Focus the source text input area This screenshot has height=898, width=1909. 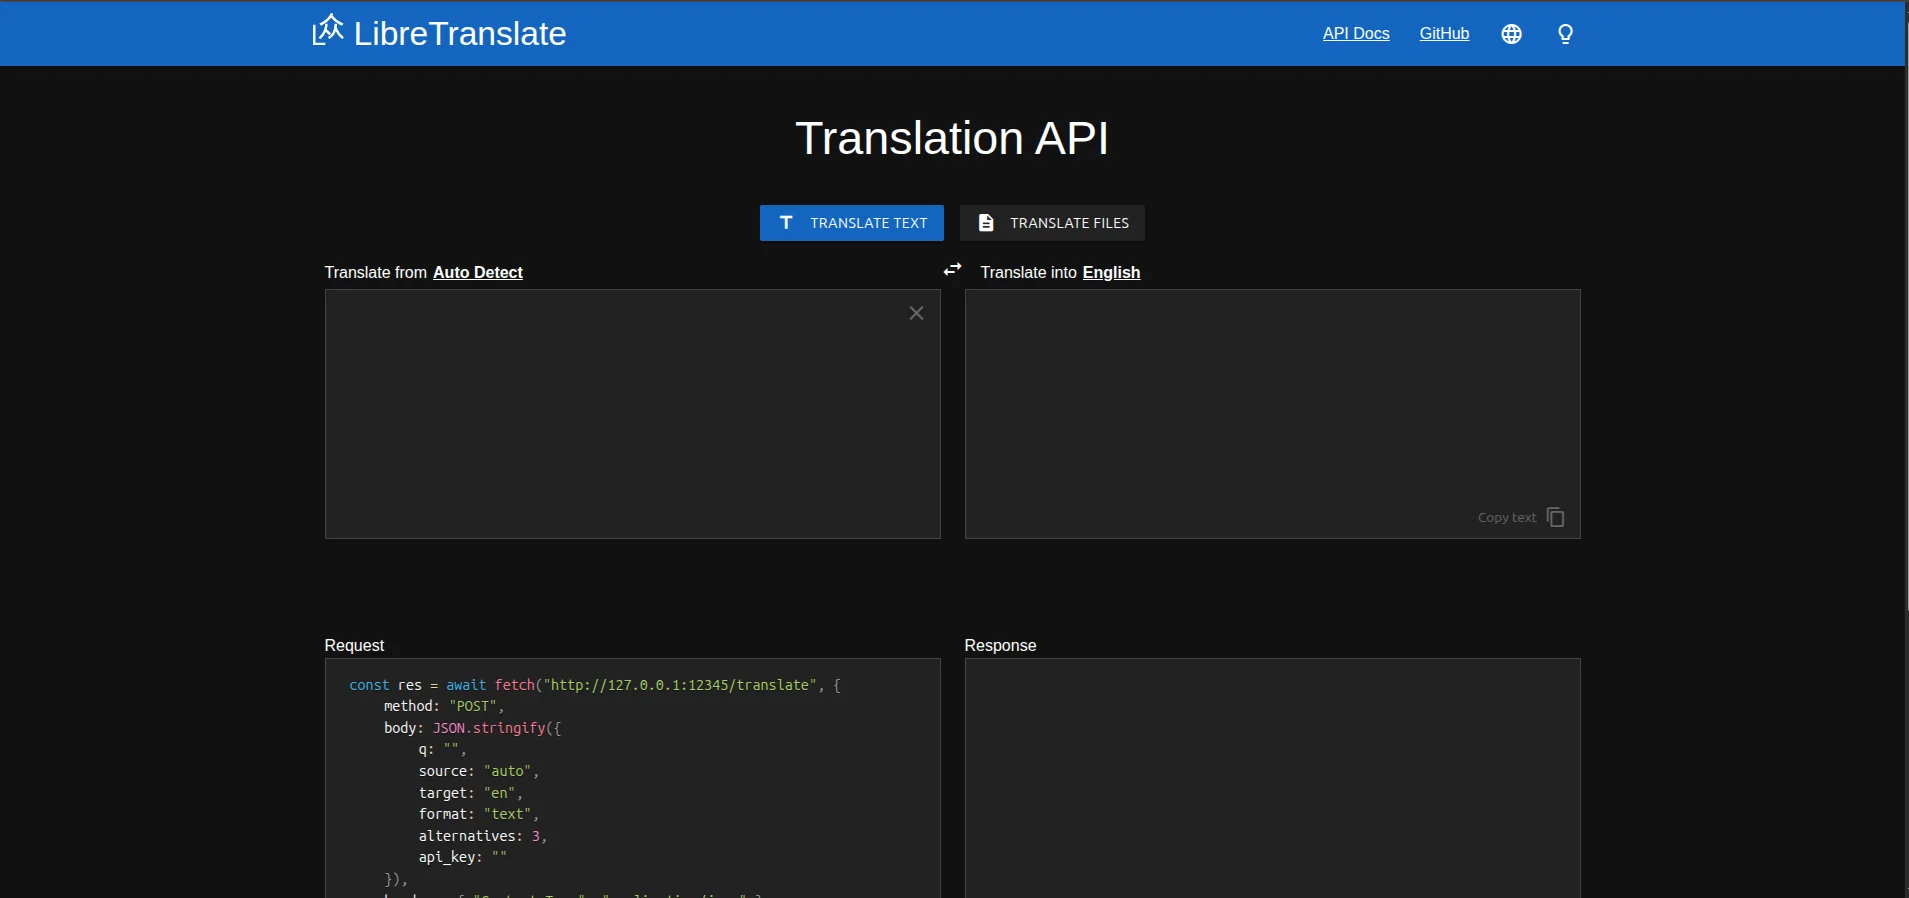632,414
